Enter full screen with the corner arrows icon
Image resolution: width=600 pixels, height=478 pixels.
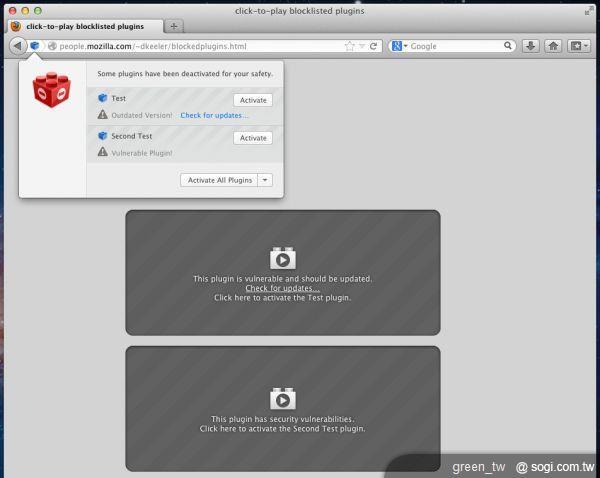click(589, 11)
